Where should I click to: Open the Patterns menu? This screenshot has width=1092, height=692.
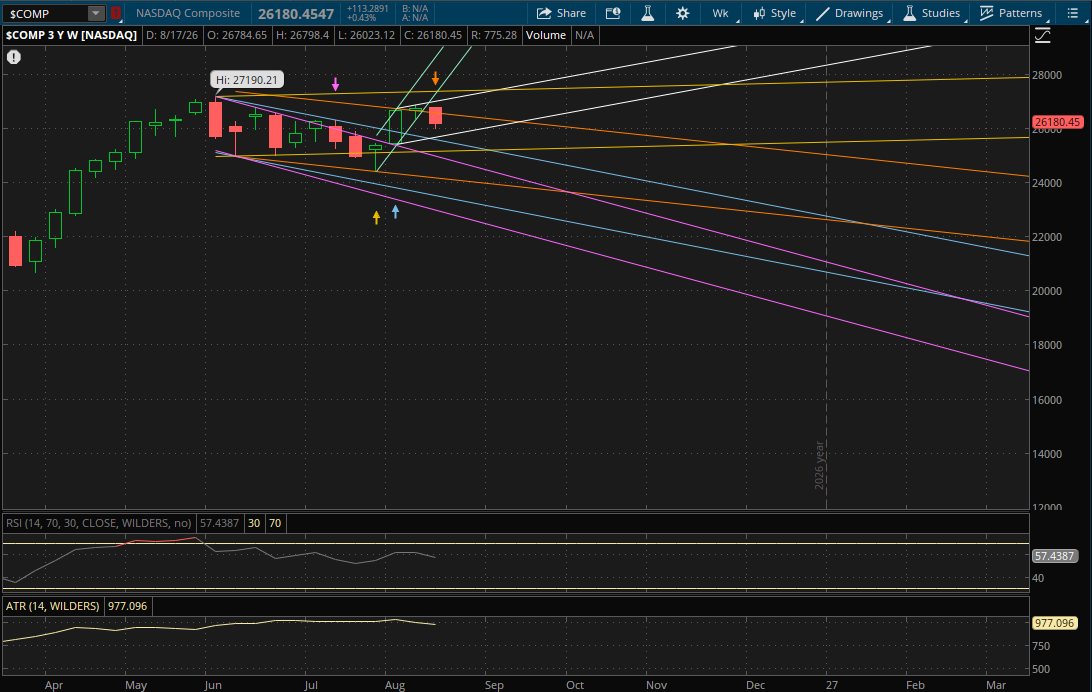tap(1011, 13)
